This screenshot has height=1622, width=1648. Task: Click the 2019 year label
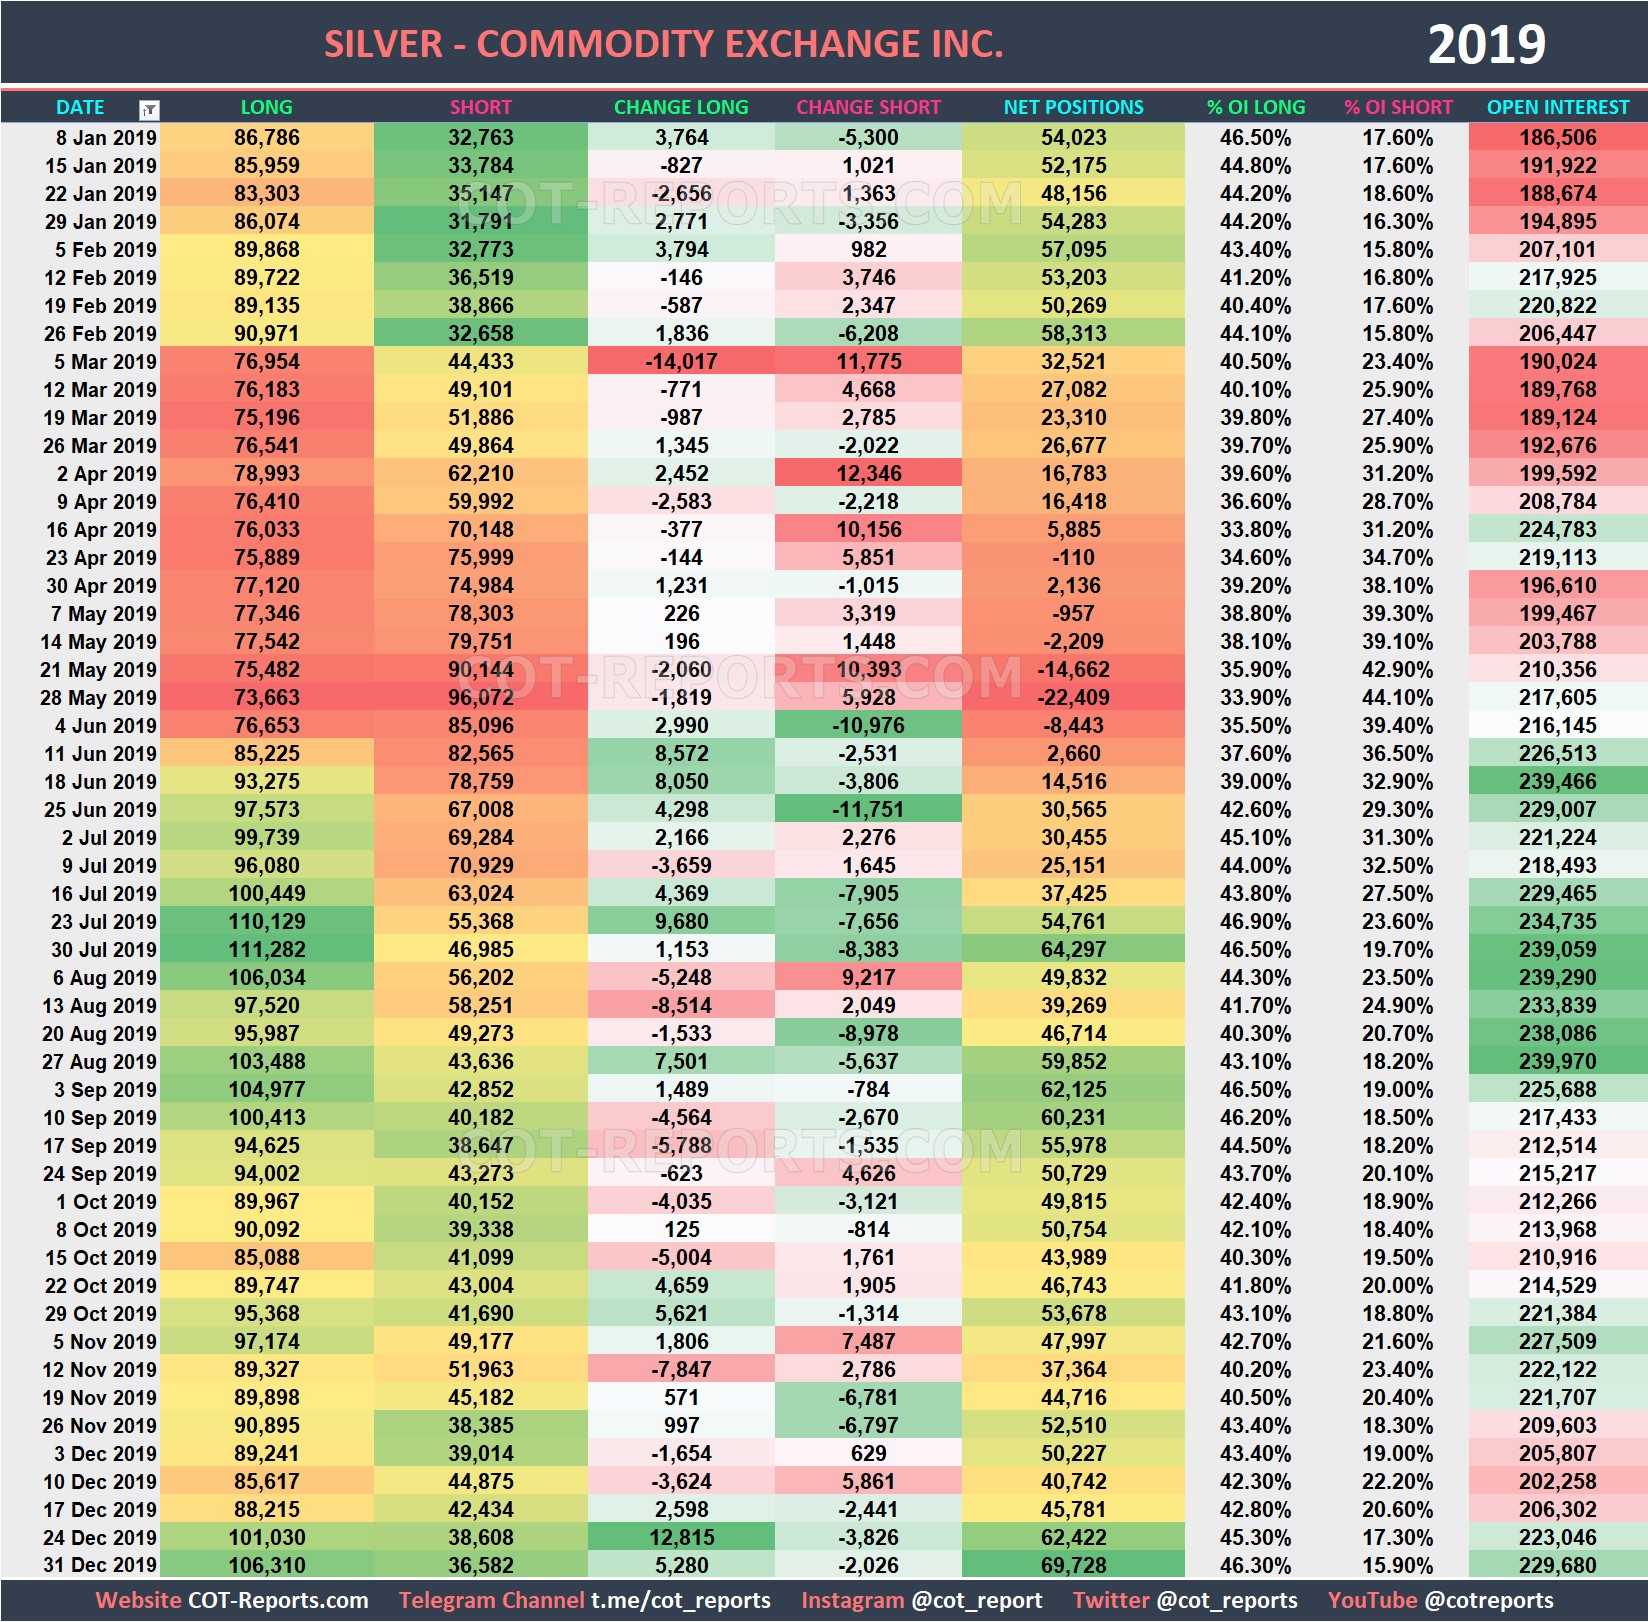1487,42
